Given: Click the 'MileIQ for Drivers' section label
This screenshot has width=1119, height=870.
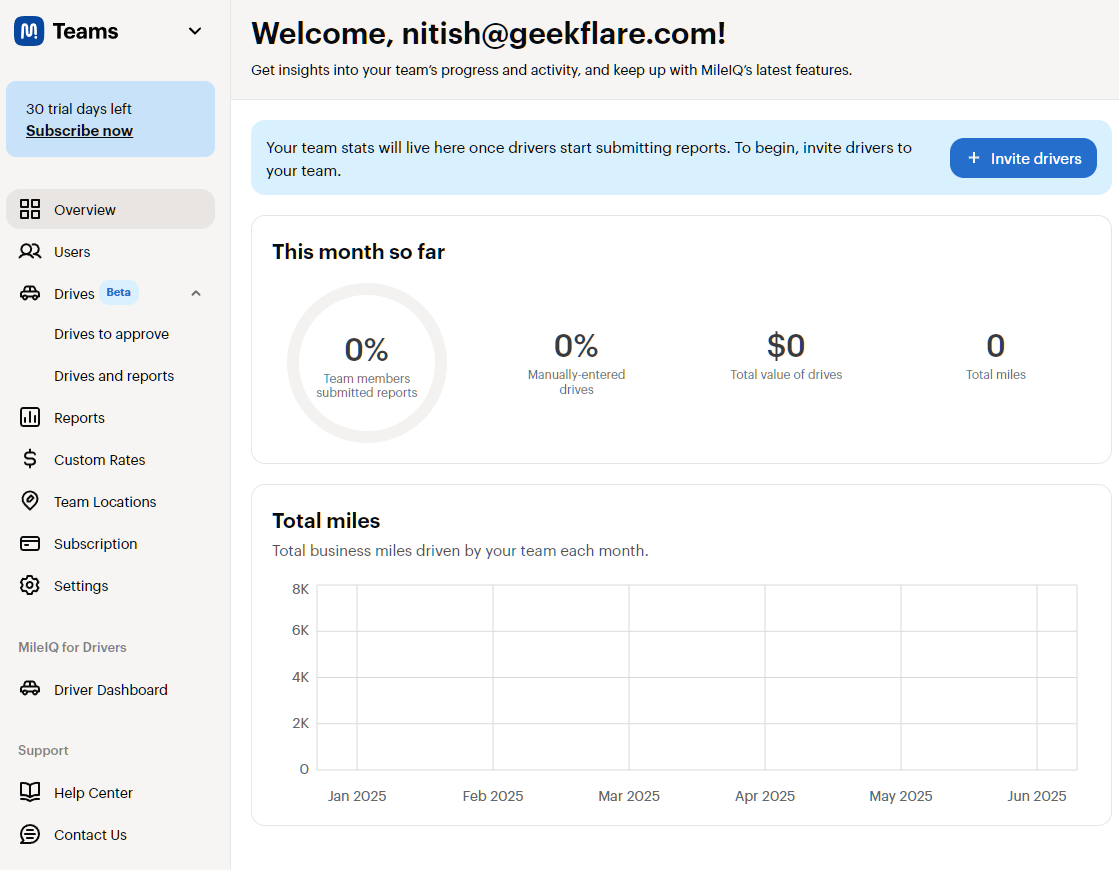Looking at the screenshot, I should (72, 647).
